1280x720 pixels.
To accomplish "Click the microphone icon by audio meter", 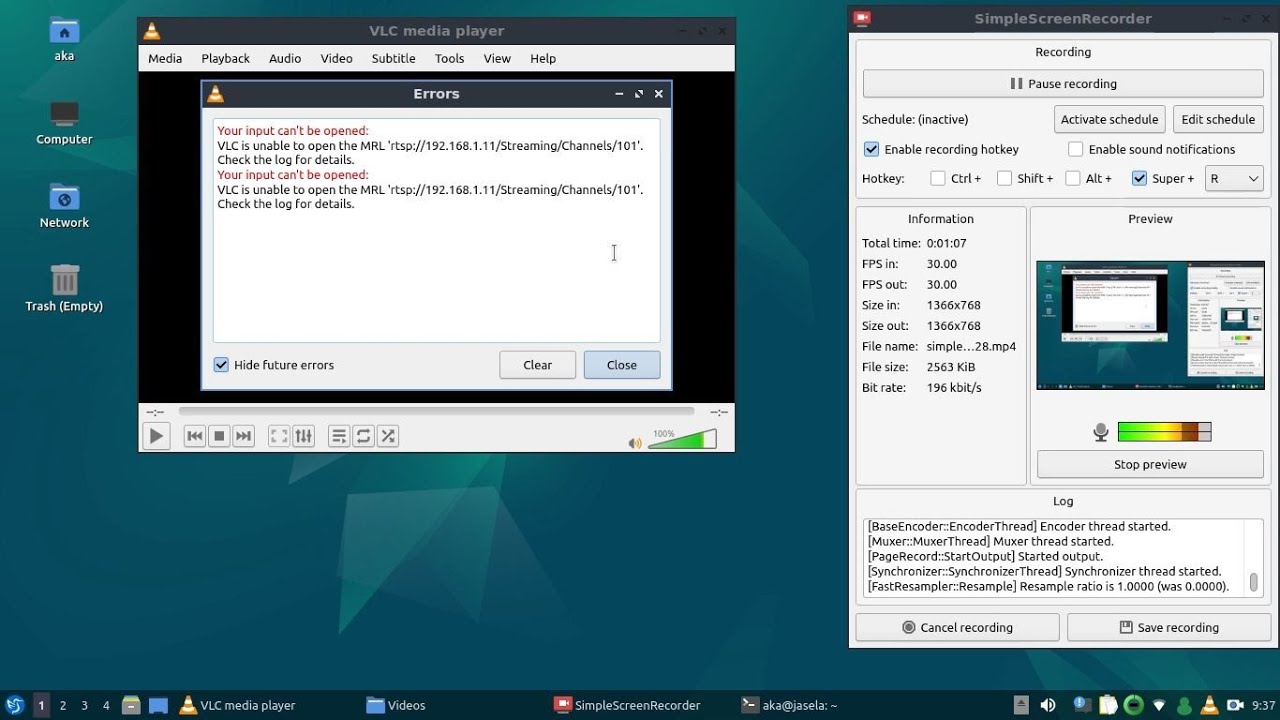I will tap(1100, 432).
